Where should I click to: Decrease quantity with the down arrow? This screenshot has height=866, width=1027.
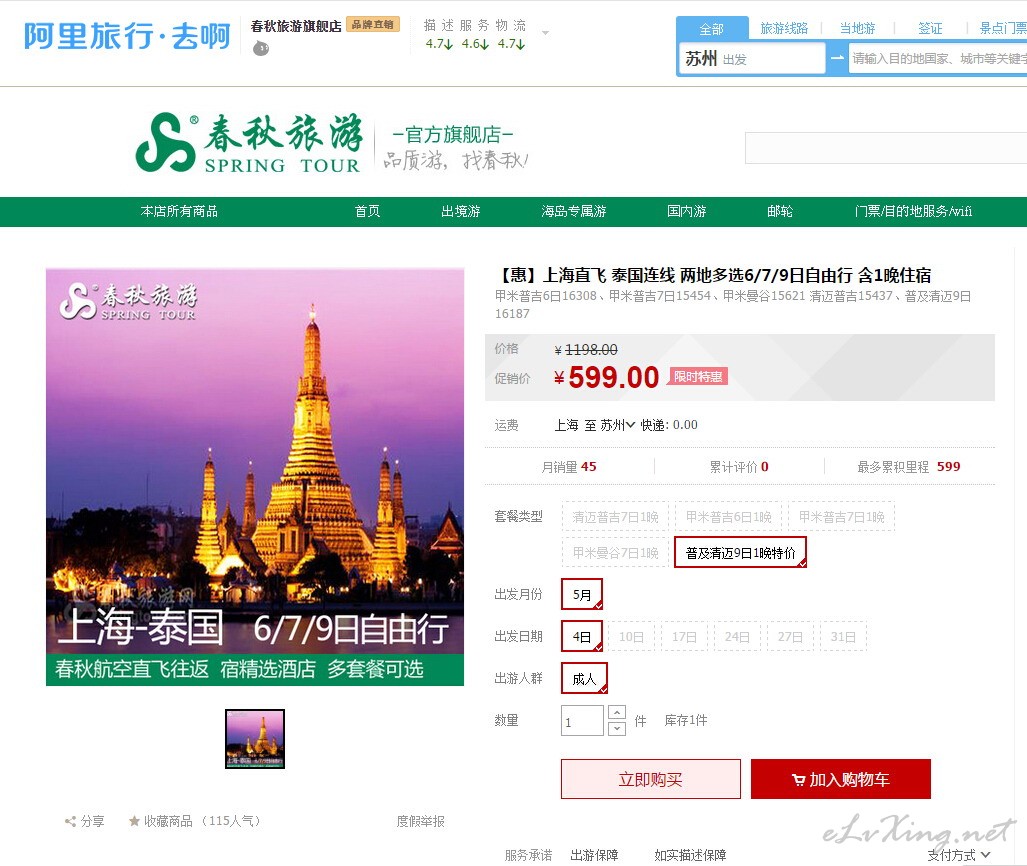click(x=617, y=728)
